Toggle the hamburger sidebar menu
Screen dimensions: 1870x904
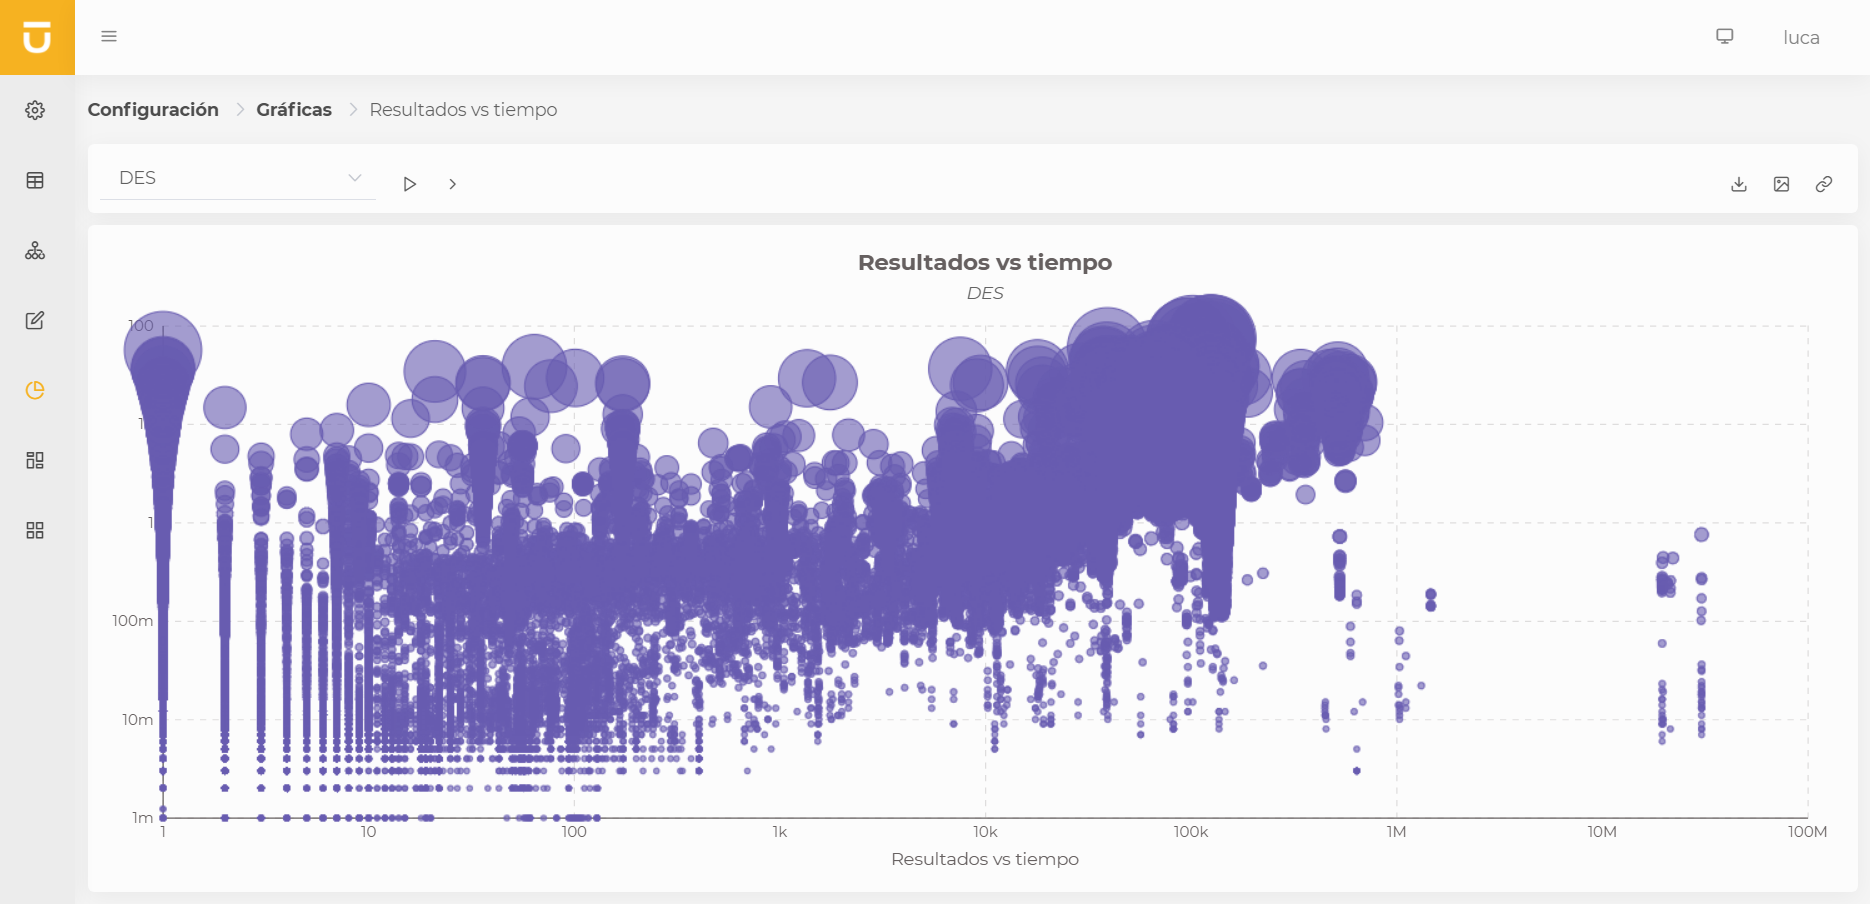click(x=109, y=37)
